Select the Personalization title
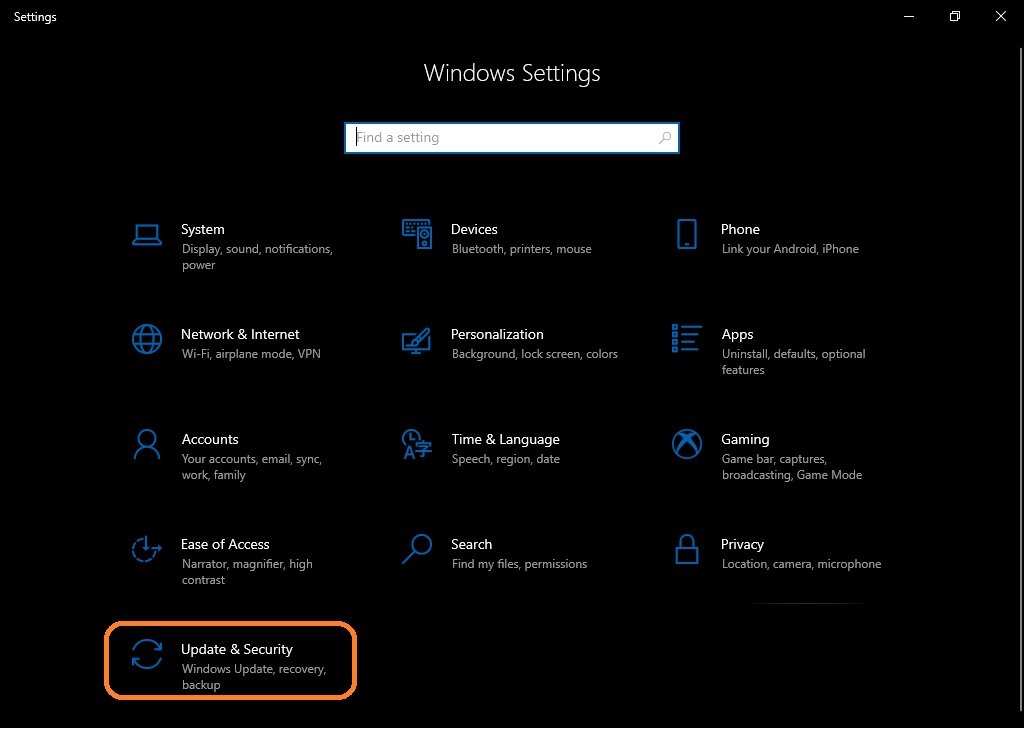The width and height of the screenshot is (1024, 732). (497, 334)
